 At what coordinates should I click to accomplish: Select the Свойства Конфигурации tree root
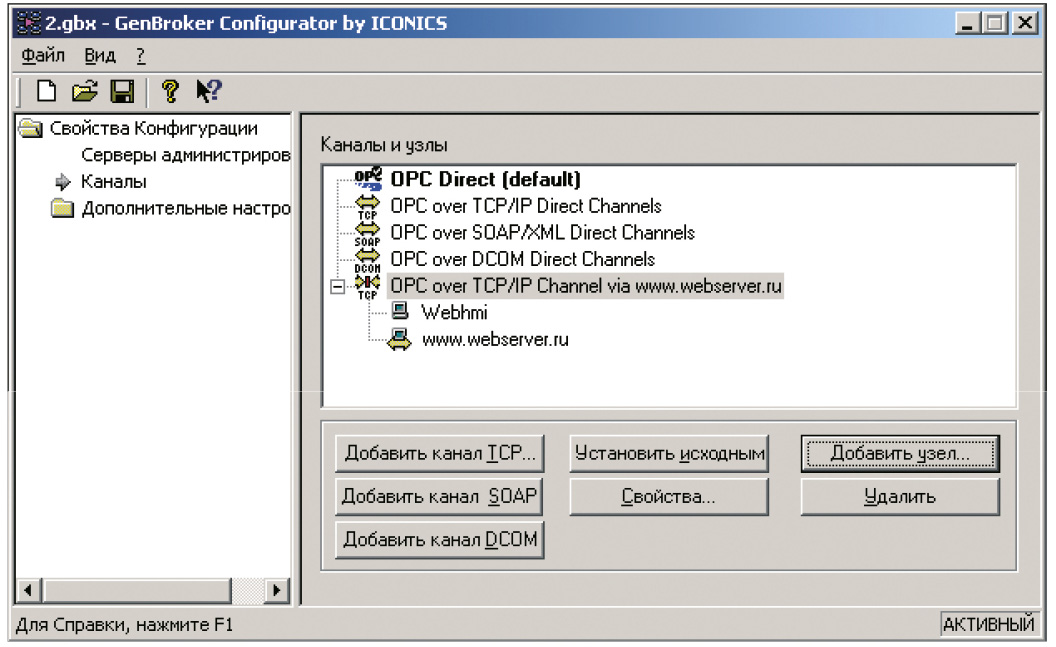pos(154,128)
